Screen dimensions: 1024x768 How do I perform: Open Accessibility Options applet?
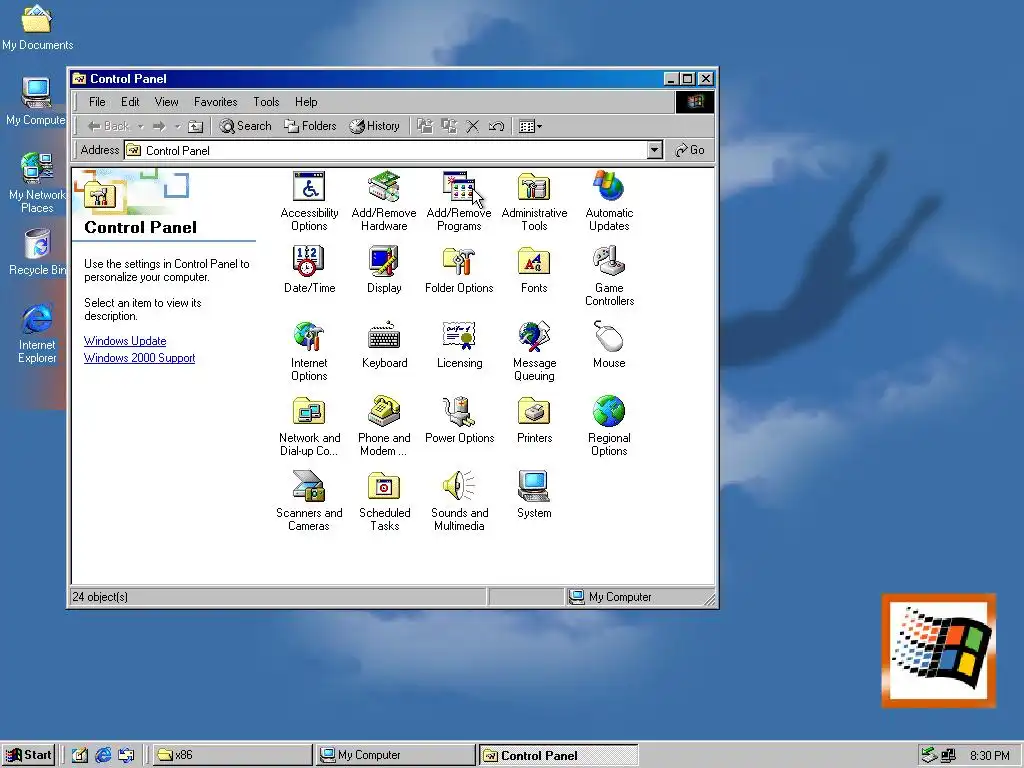(309, 201)
